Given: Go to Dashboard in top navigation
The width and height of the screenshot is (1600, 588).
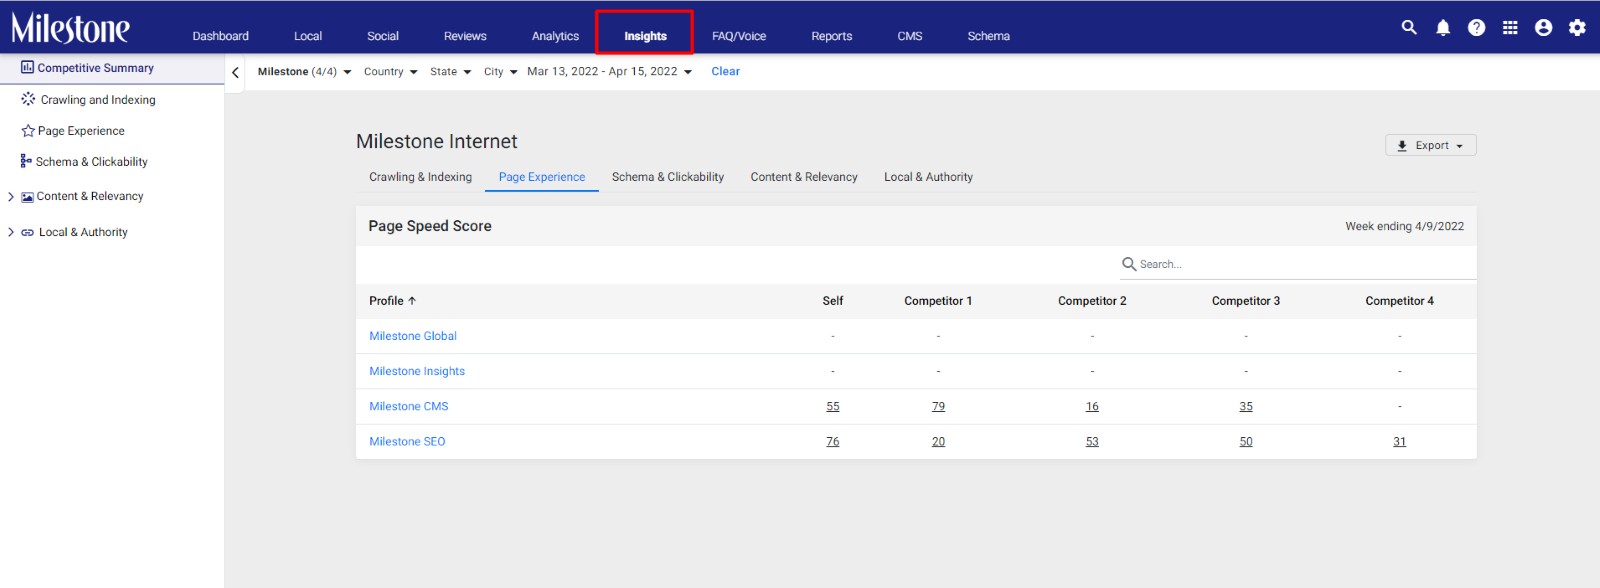Looking at the screenshot, I should click(220, 36).
